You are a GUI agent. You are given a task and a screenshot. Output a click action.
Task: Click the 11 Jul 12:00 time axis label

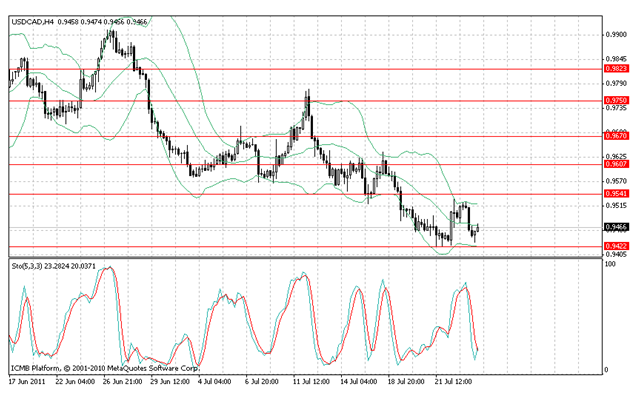pos(311,382)
